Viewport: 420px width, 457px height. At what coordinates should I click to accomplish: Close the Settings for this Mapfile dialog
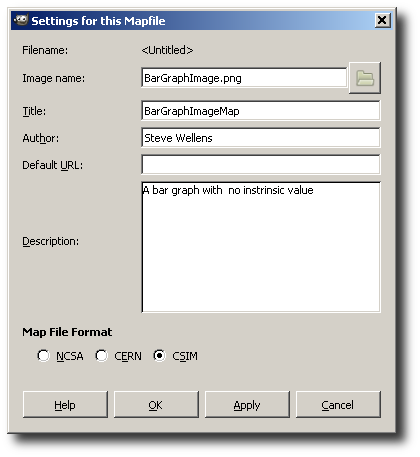(x=382, y=20)
